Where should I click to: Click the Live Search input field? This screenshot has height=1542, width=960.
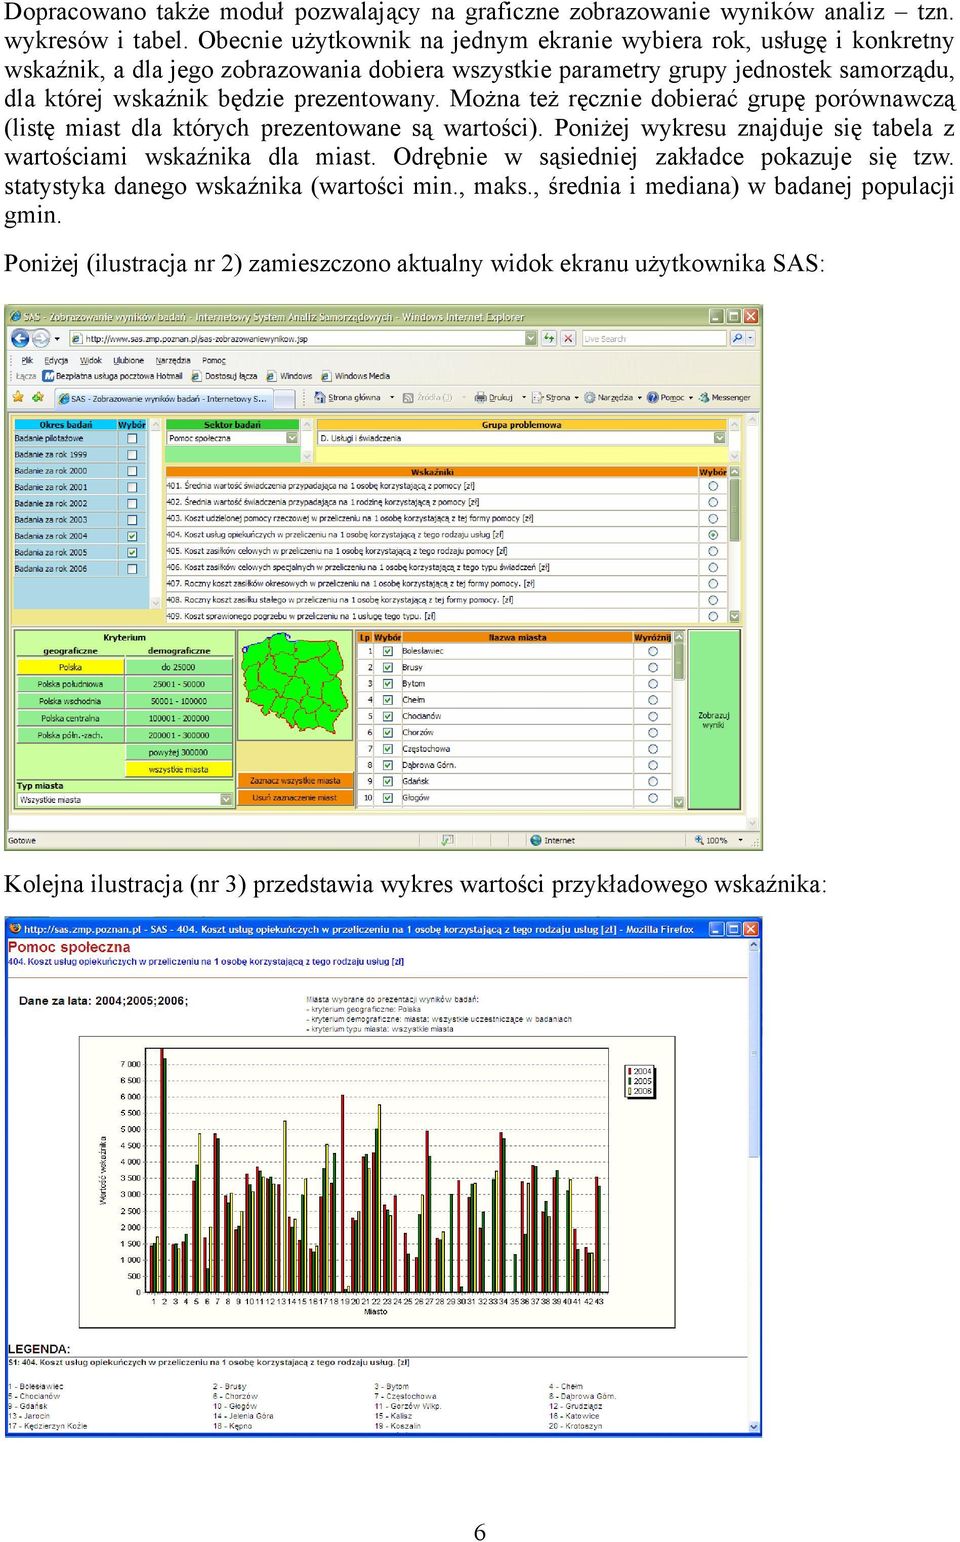(x=654, y=338)
